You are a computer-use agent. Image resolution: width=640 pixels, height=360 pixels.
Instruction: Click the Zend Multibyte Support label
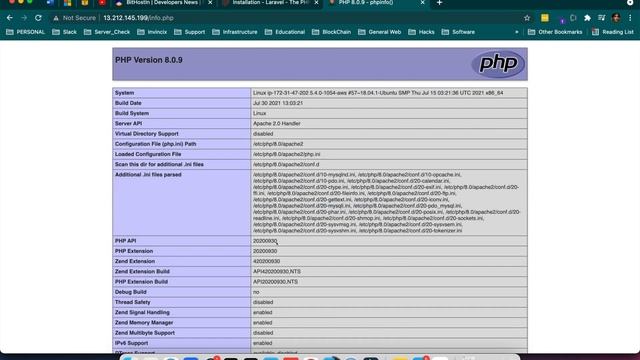click(144, 333)
